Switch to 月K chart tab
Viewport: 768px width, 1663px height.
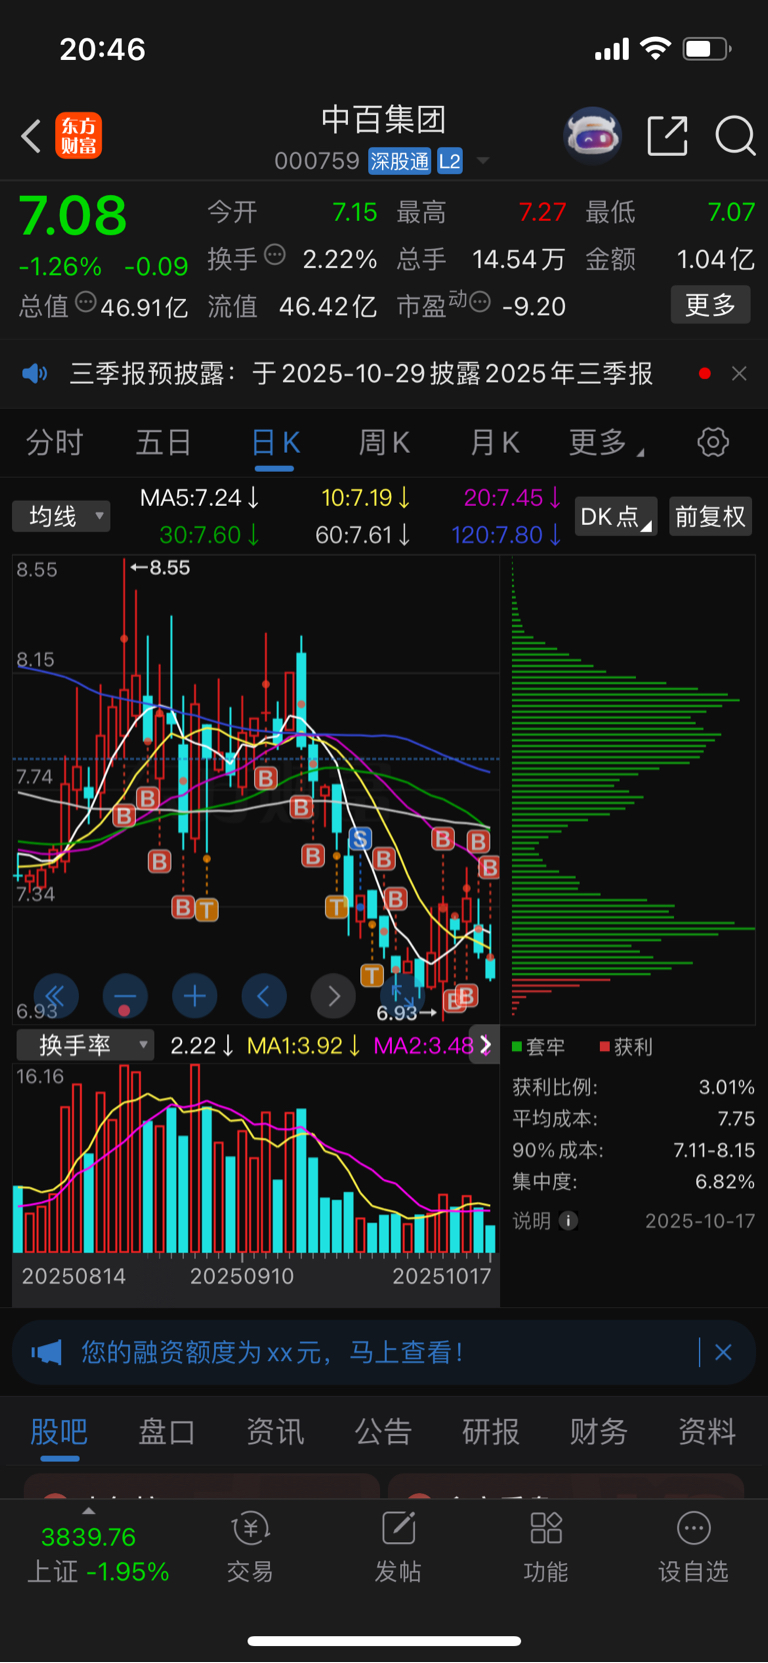[x=495, y=442]
